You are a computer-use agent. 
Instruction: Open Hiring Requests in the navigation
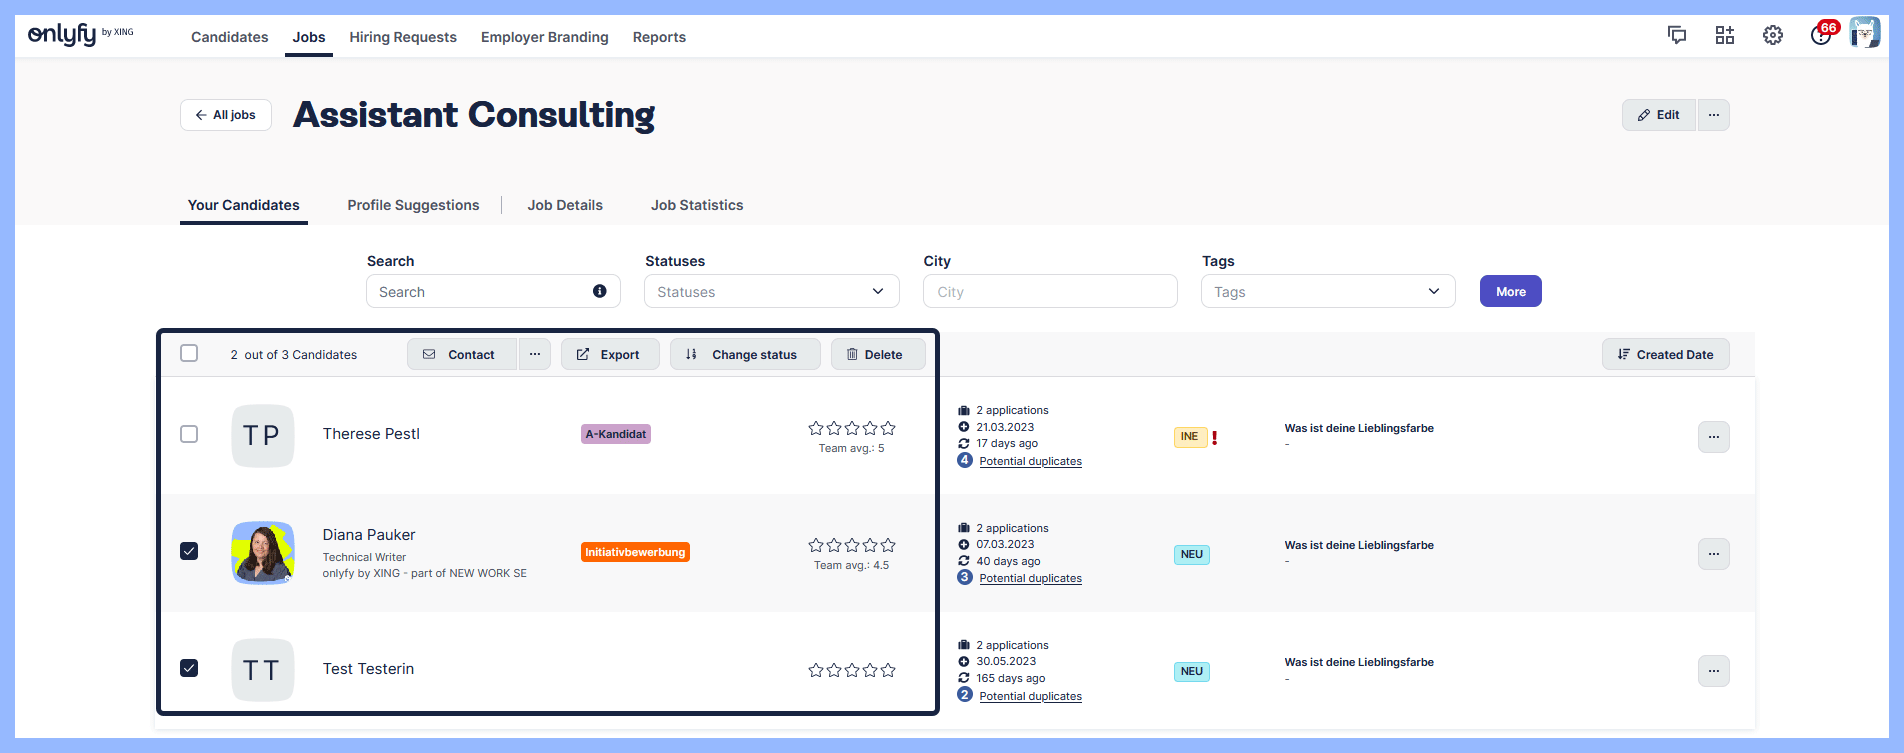click(403, 37)
